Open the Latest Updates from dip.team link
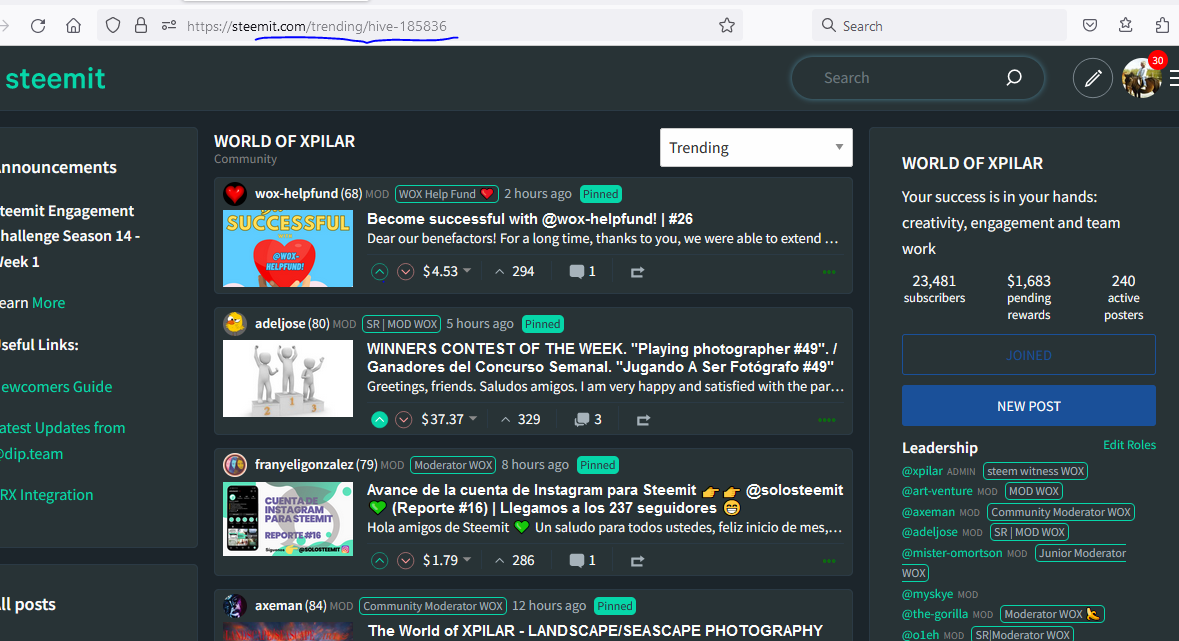Image resolution: width=1179 pixels, height=641 pixels. tap(62, 441)
